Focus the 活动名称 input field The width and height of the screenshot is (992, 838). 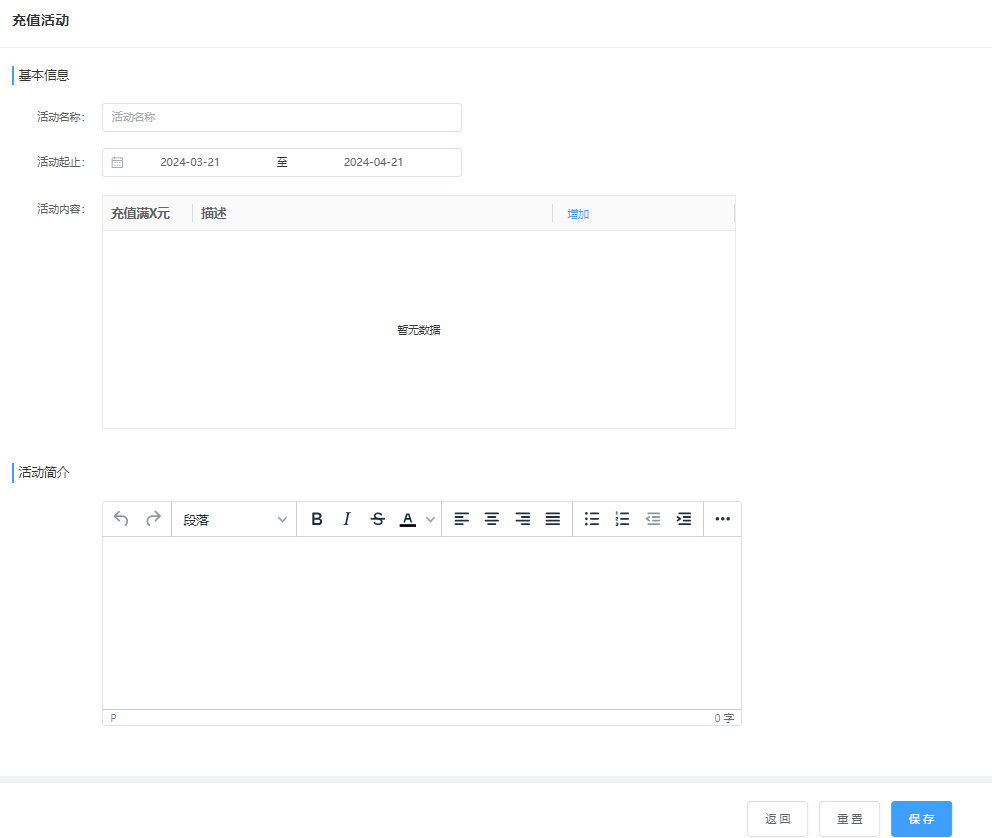coord(281,117)
